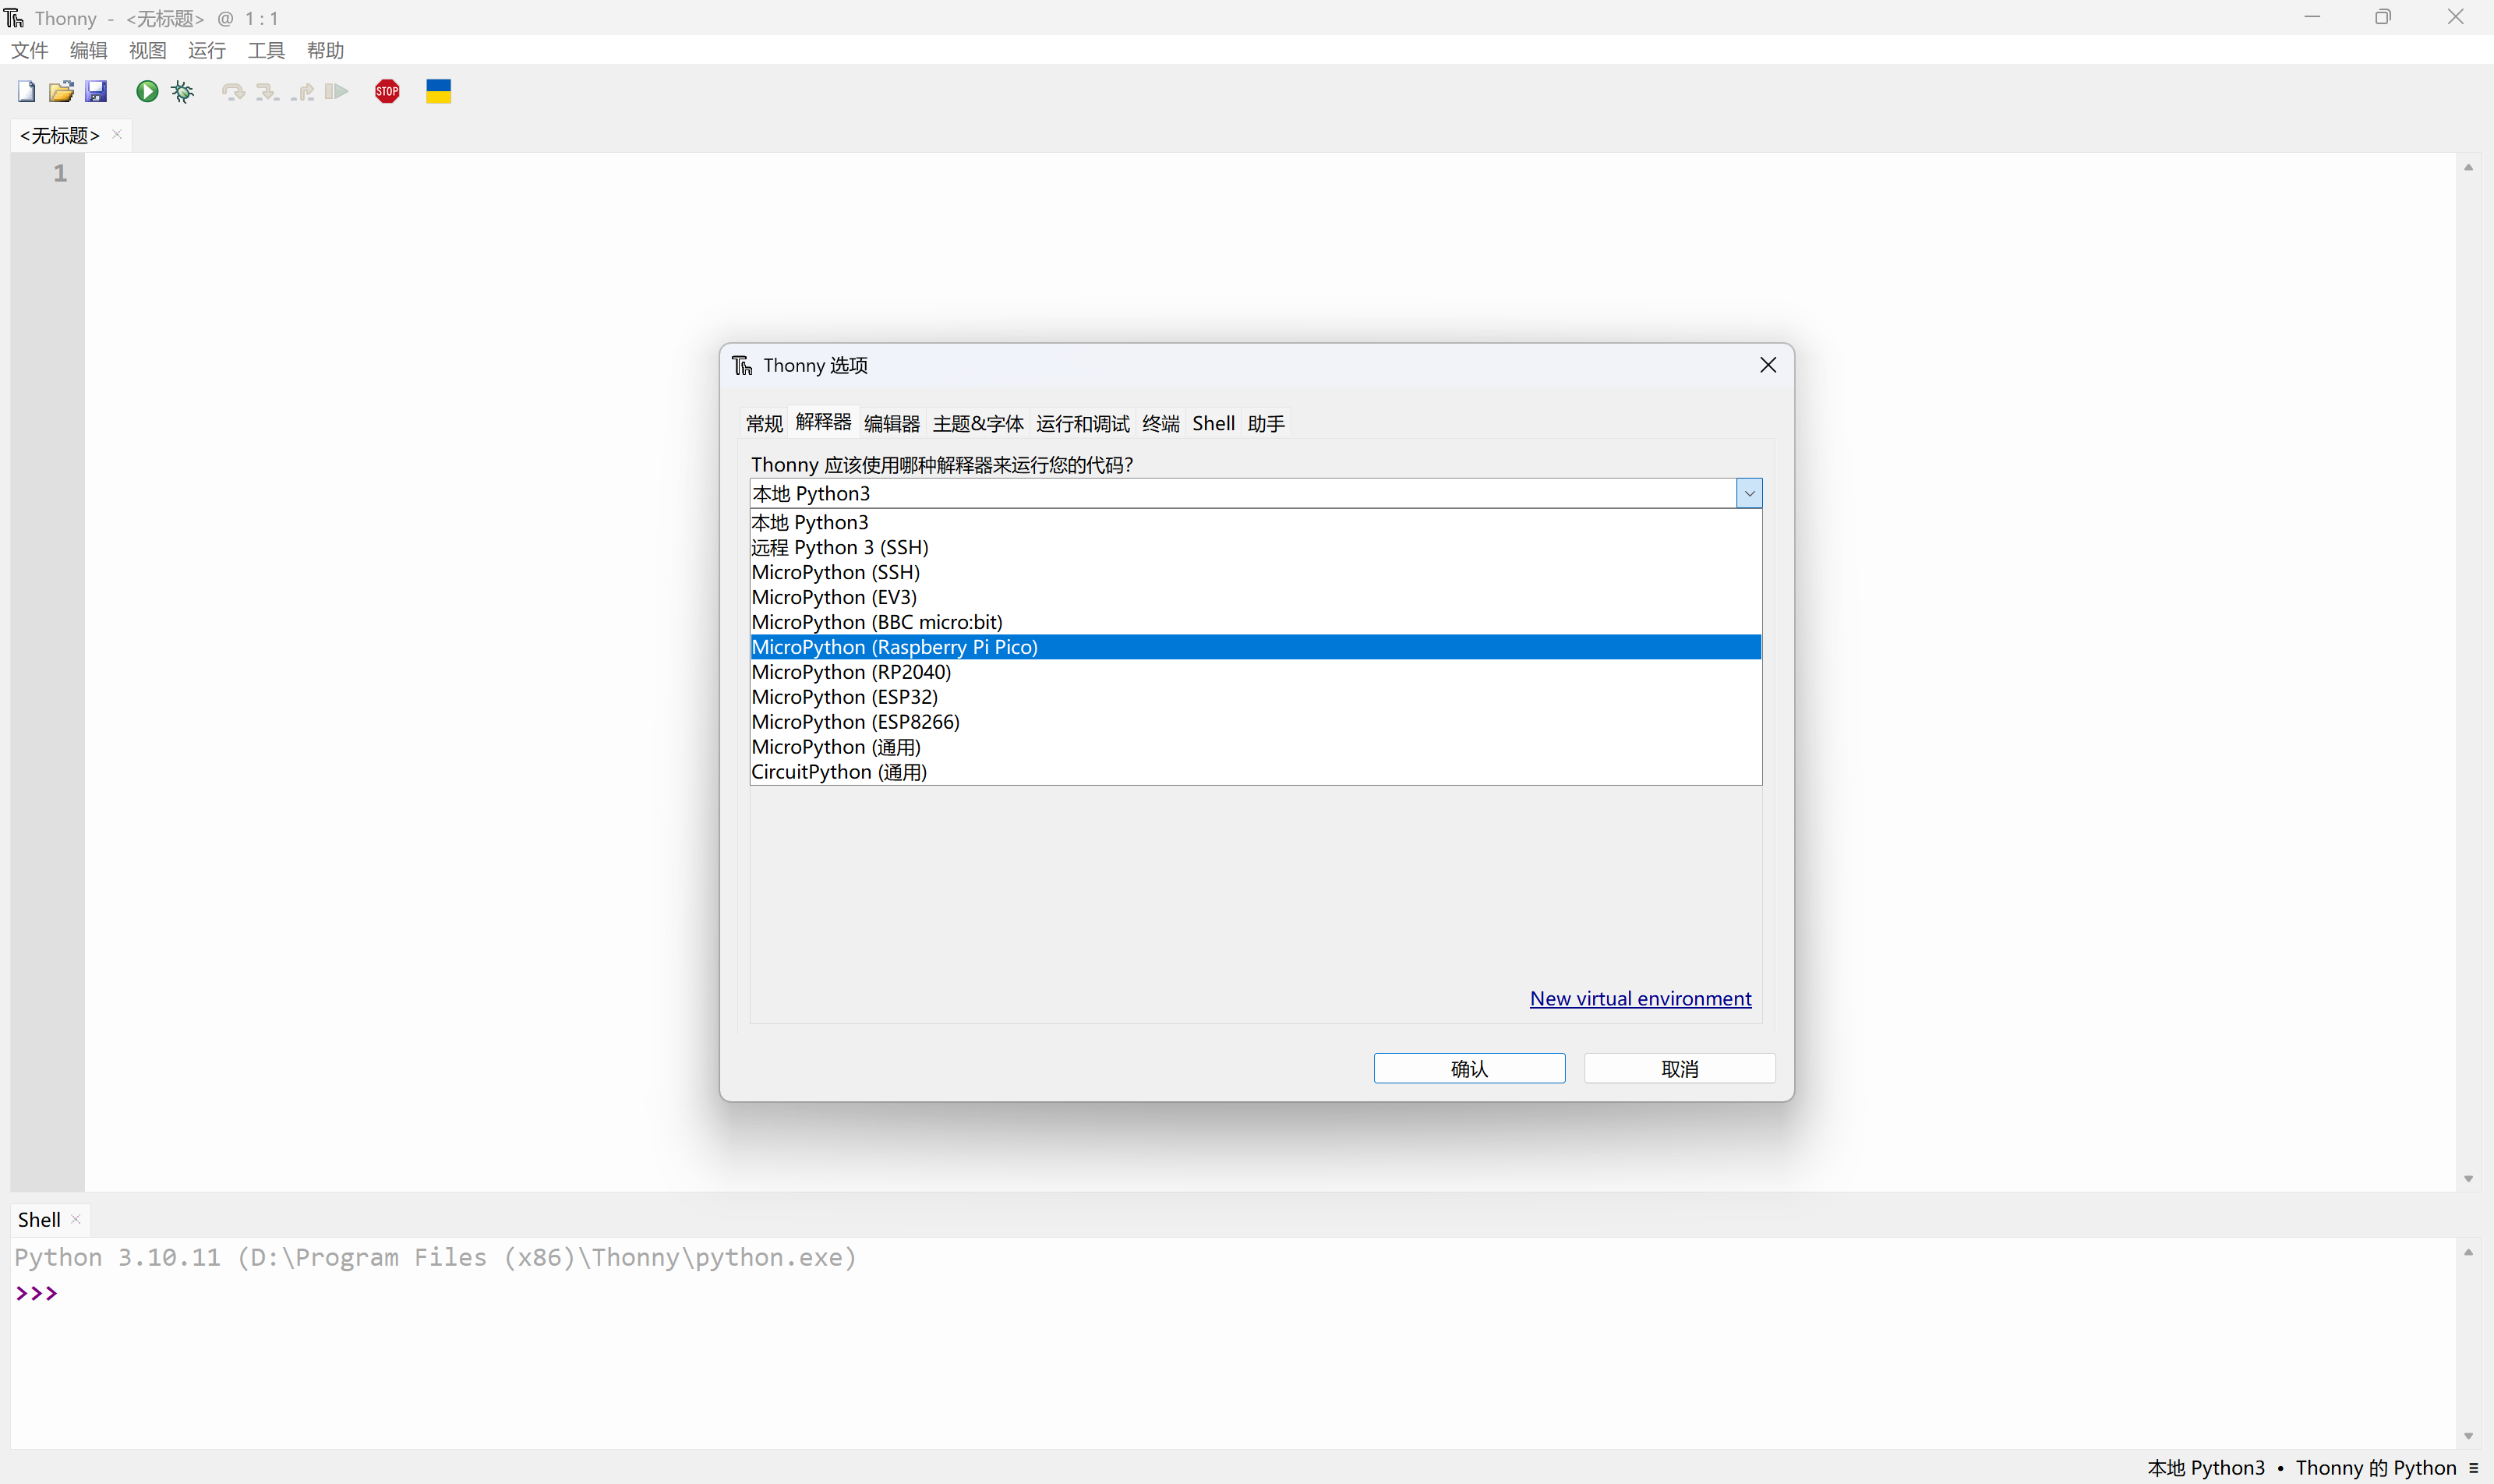
Task: Open the 运行 menu
Action: point(207,50)
